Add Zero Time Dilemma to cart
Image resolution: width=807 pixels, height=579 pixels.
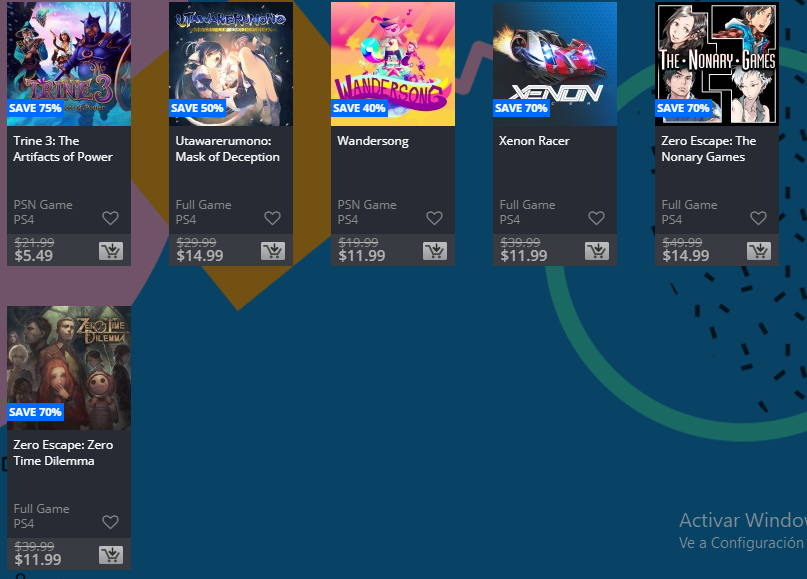pos(111,555)
